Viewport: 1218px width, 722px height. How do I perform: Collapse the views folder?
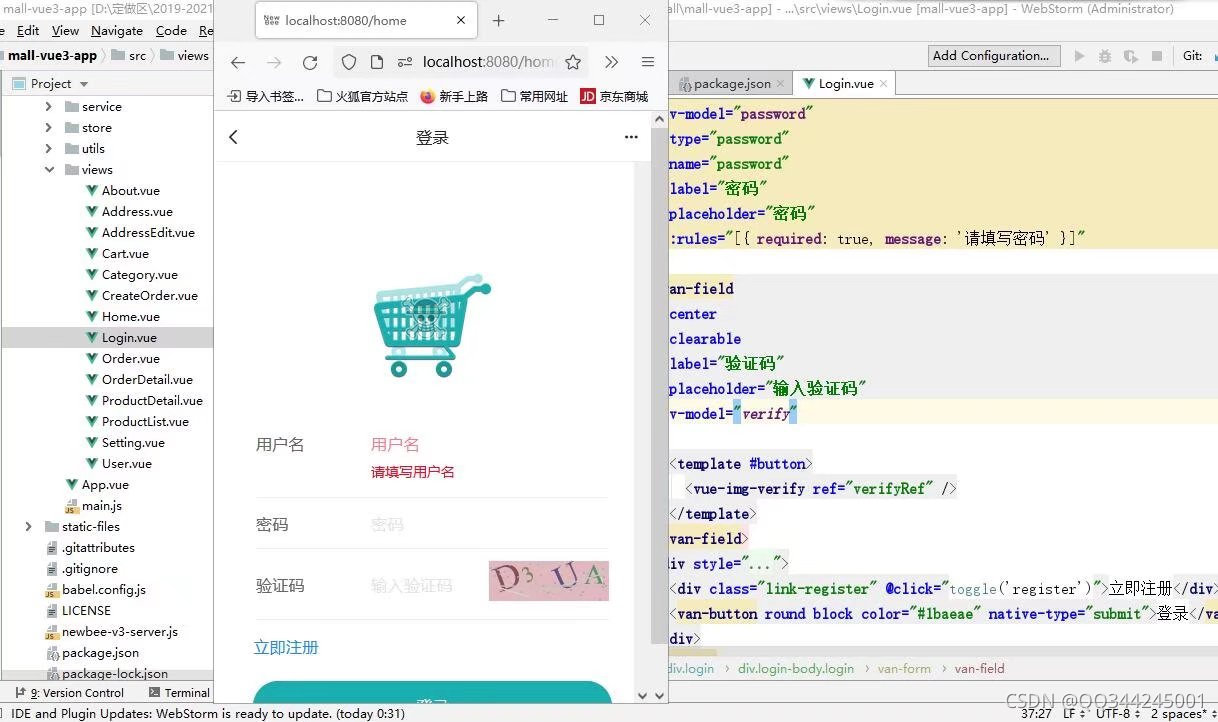[48, 169]
